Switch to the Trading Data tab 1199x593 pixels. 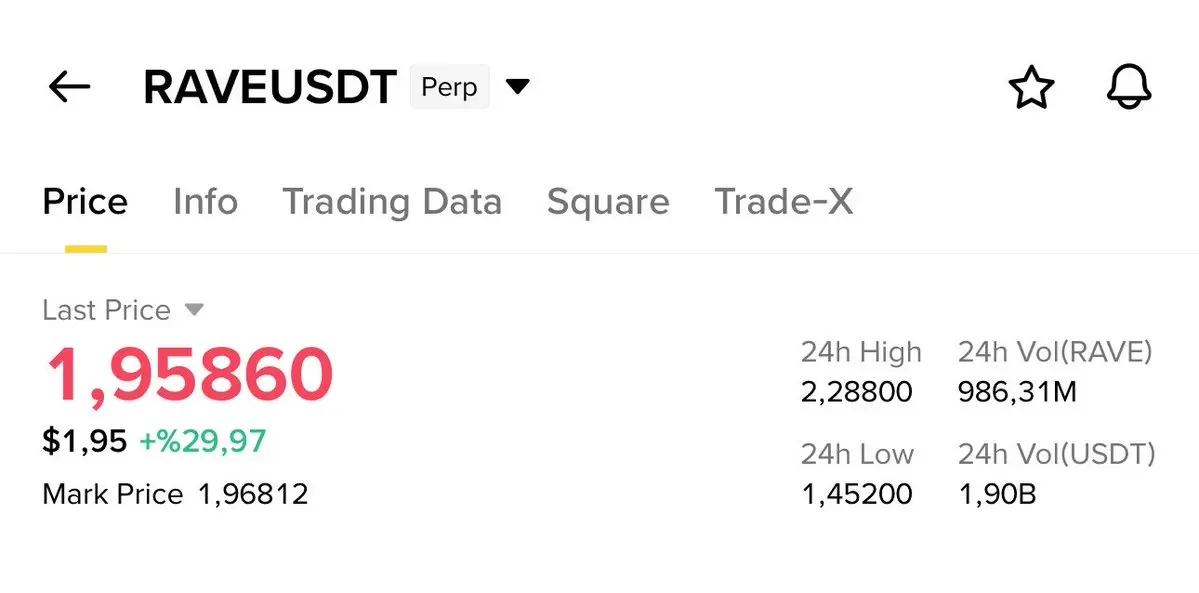[x=391, y=202]
